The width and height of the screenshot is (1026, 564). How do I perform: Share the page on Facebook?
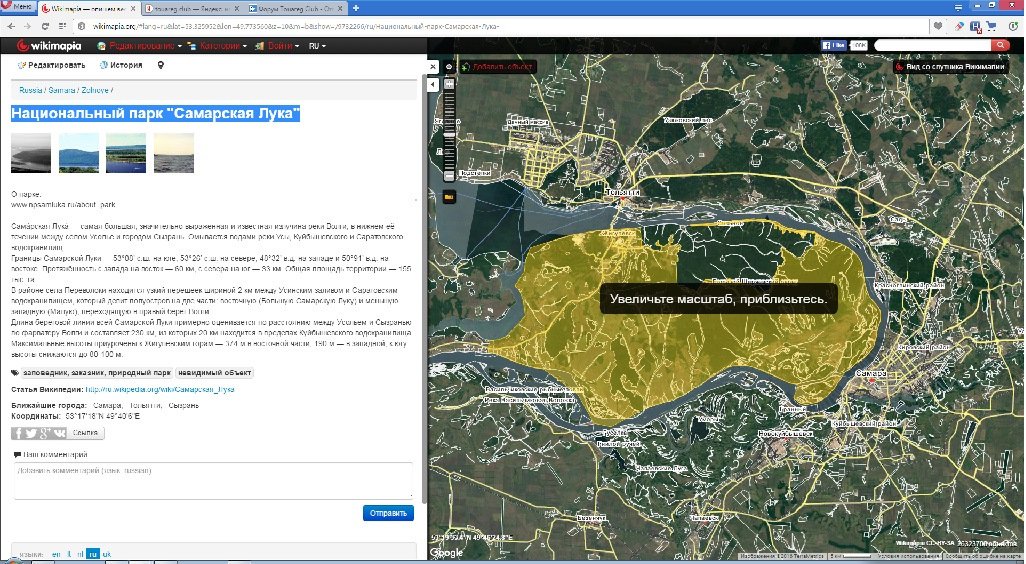pyautogui.click(x=19, y=433)
